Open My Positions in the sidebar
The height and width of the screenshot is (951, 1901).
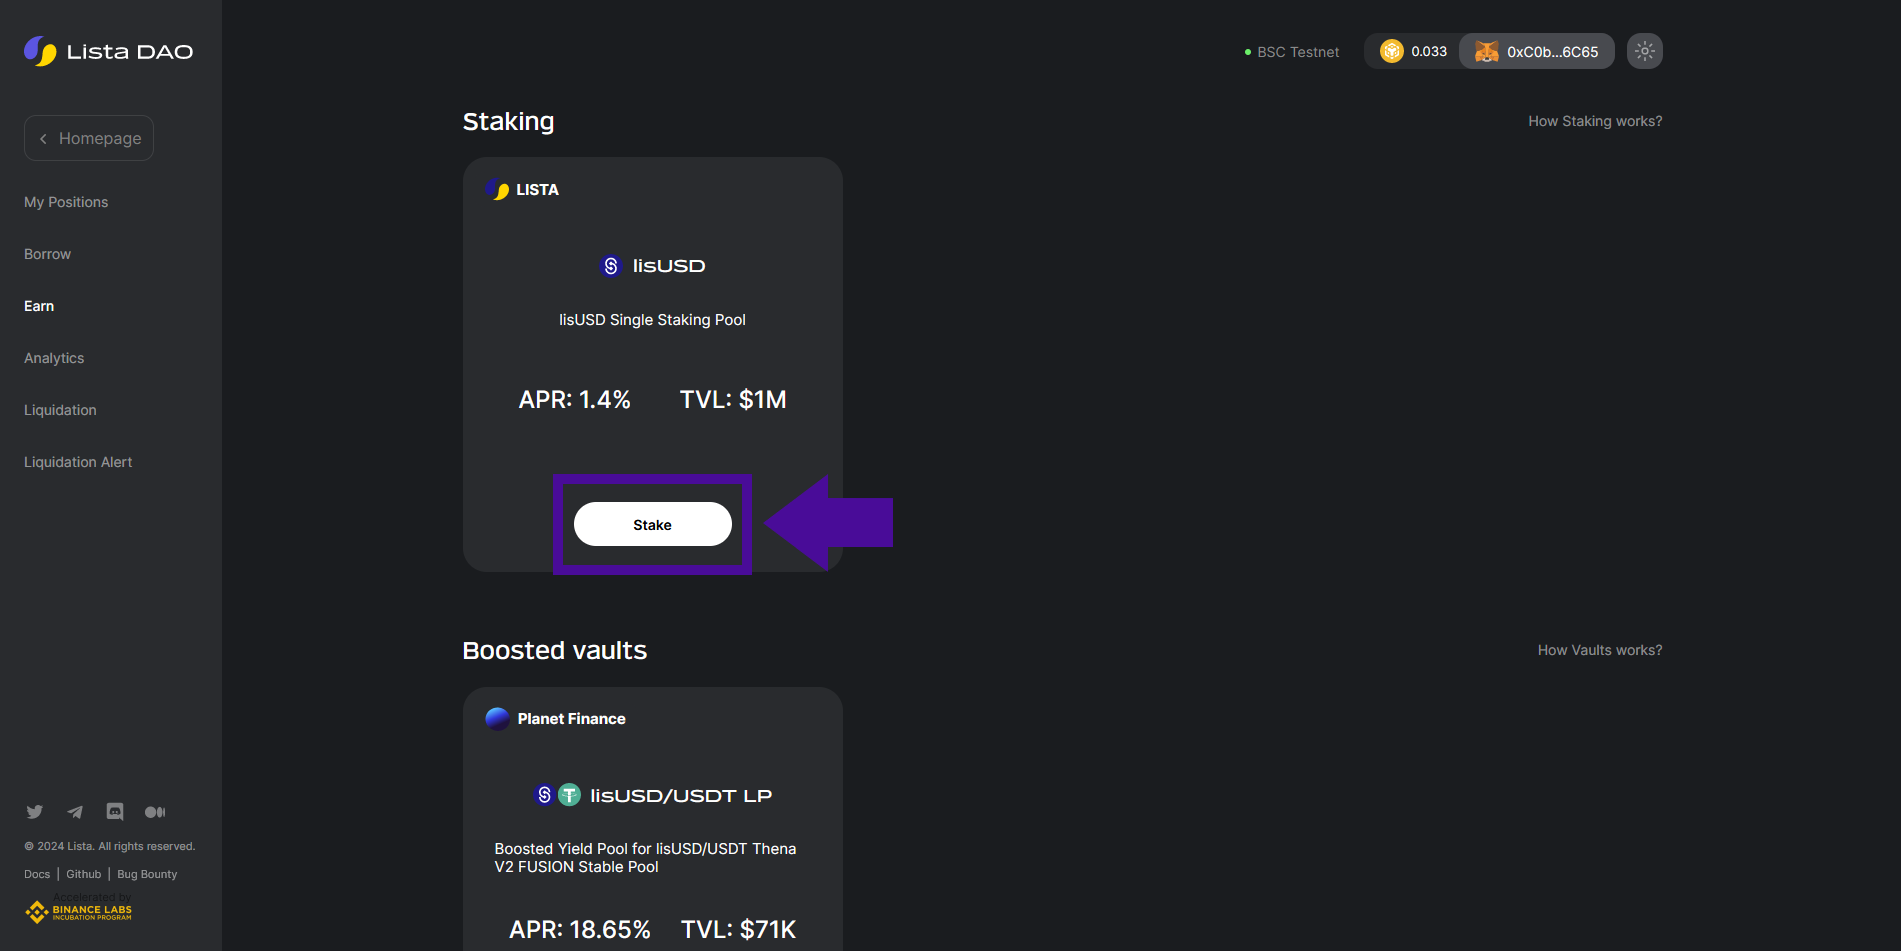click(66, 202)
